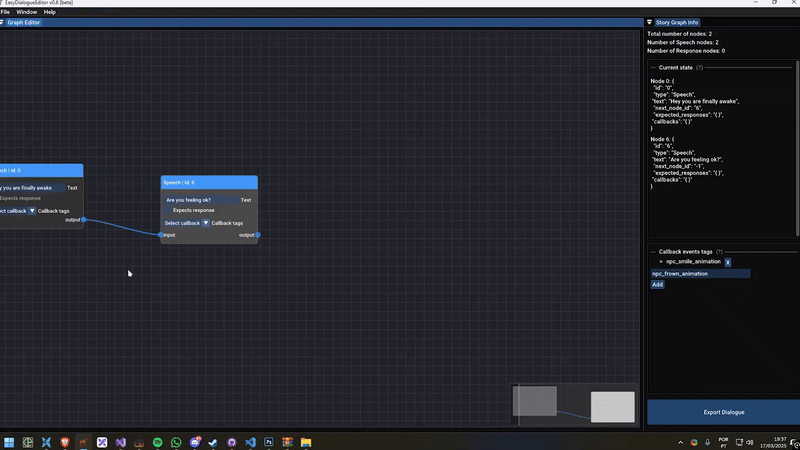This screenshot has height=450, width=800.
Task: Open Spotify from the taskbar
Action: pos(158,442)
